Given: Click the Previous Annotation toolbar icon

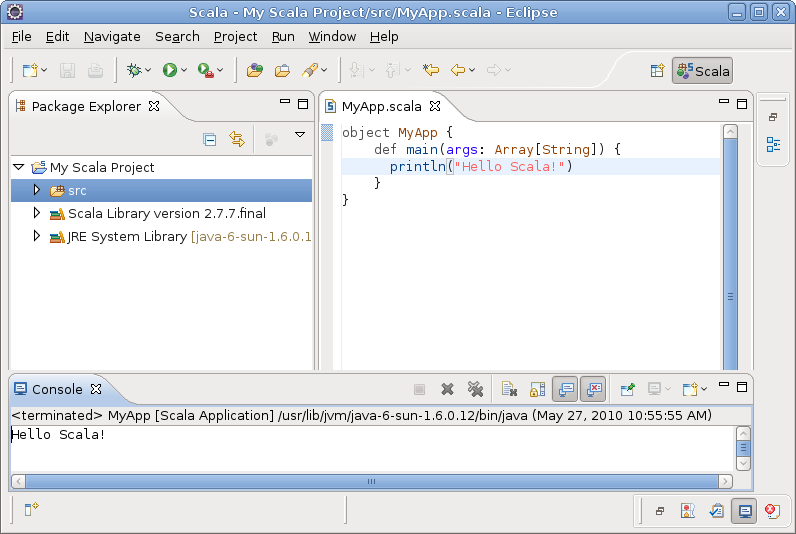Looking at the screenshot, I should (x=392, y=70).
